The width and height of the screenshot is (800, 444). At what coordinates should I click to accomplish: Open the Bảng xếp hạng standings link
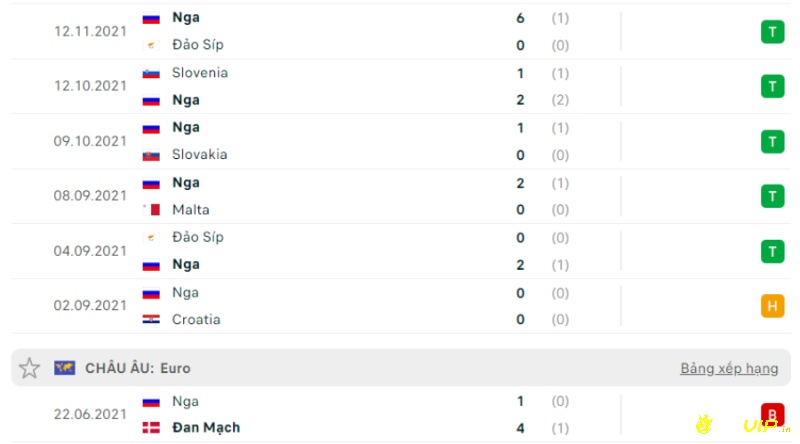tap(729, 368)
